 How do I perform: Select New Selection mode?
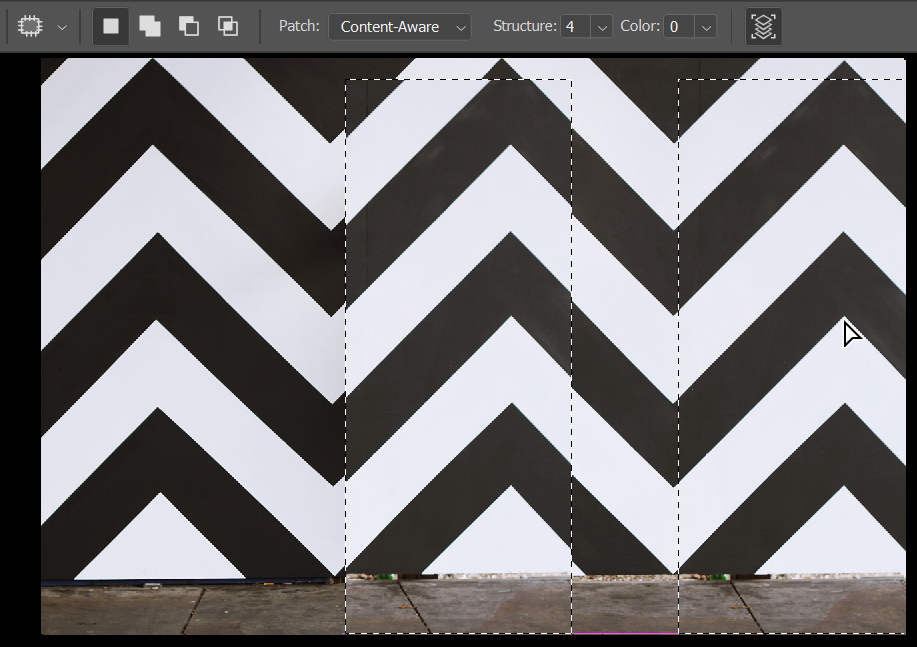point(111,27)
